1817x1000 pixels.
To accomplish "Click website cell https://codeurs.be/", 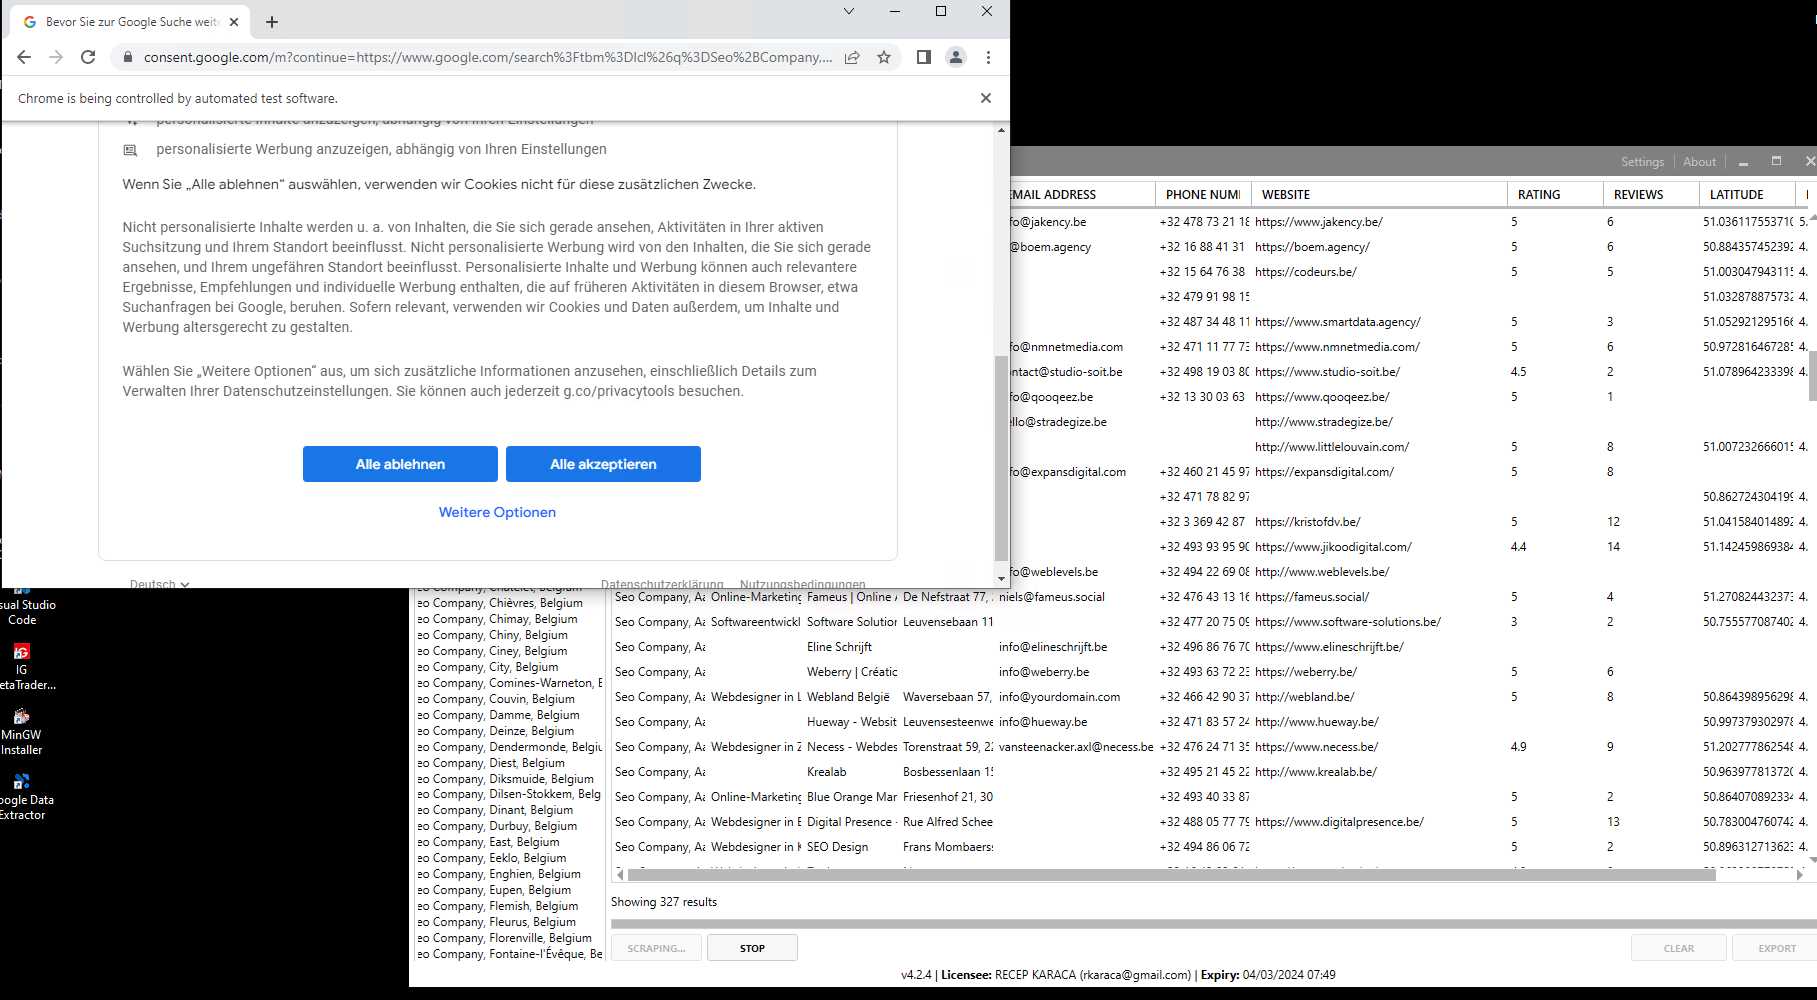I will tap(1306, 272).
